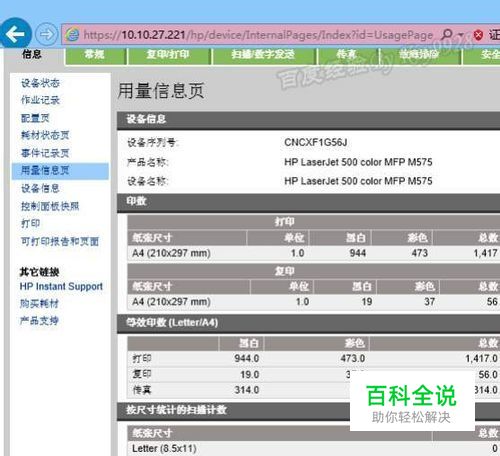This screenshot has height=456, width=500.
Task: Click the 产品名称 value HP LaserJet 500 color MFP M575
Action: (358, 162)
